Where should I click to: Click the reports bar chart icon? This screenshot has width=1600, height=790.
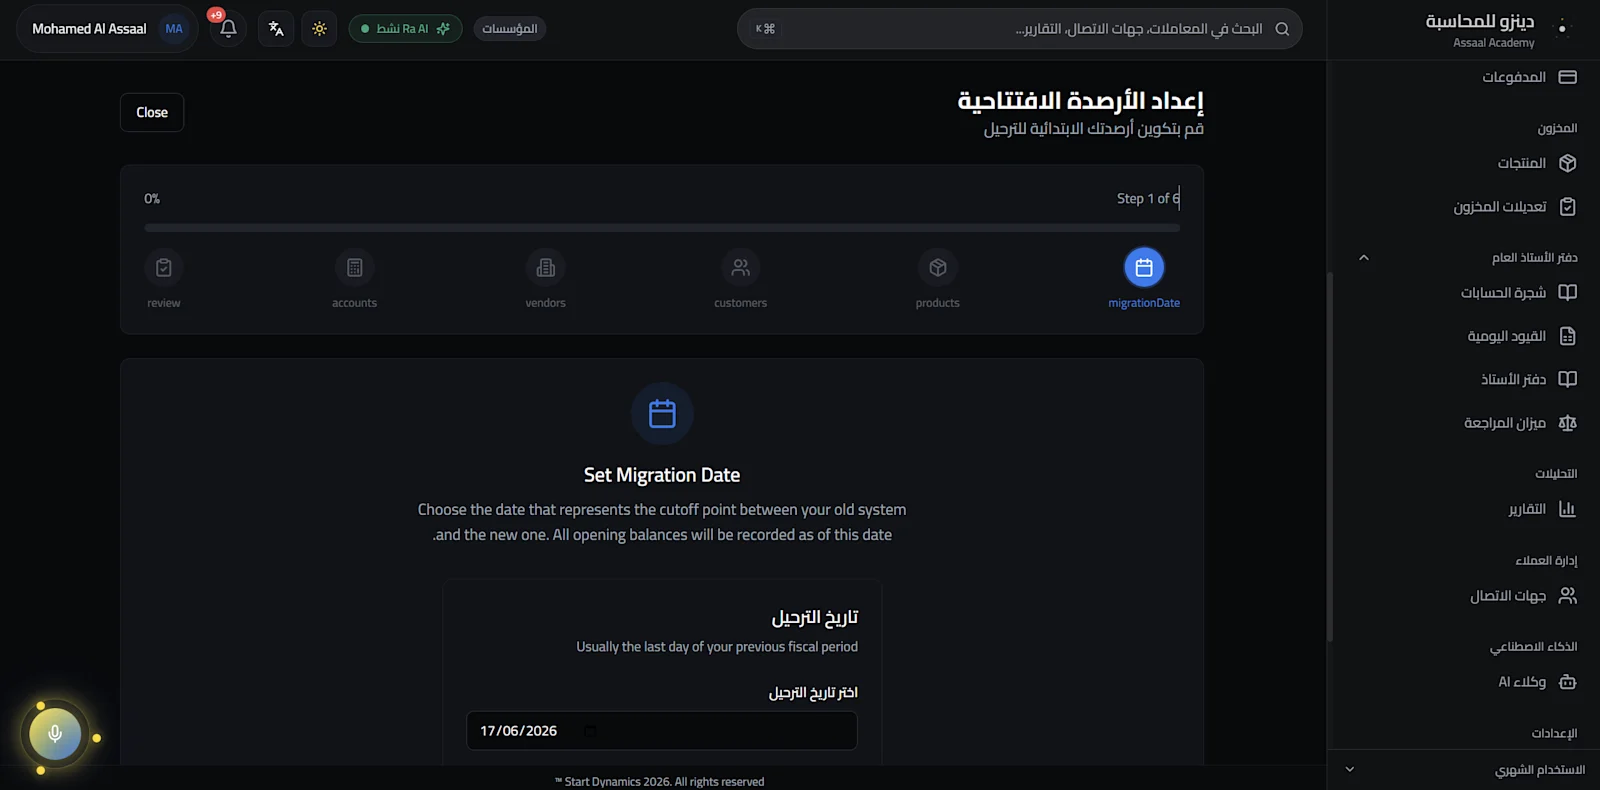pos(1568,509)
